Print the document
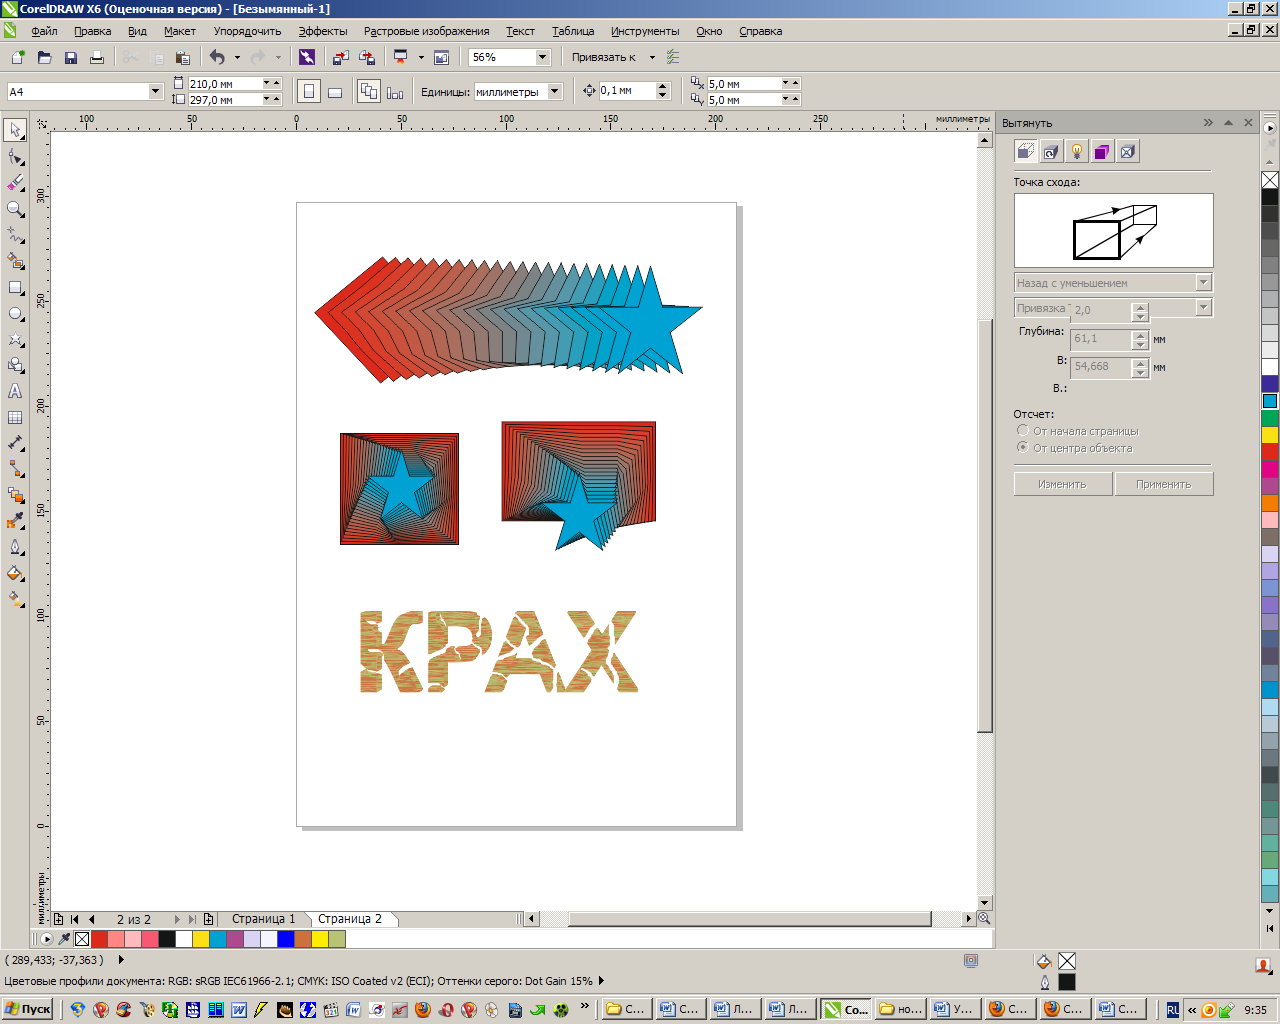Image resolution: width=1280 pixels, height=1024 pixels. [97, 57]
